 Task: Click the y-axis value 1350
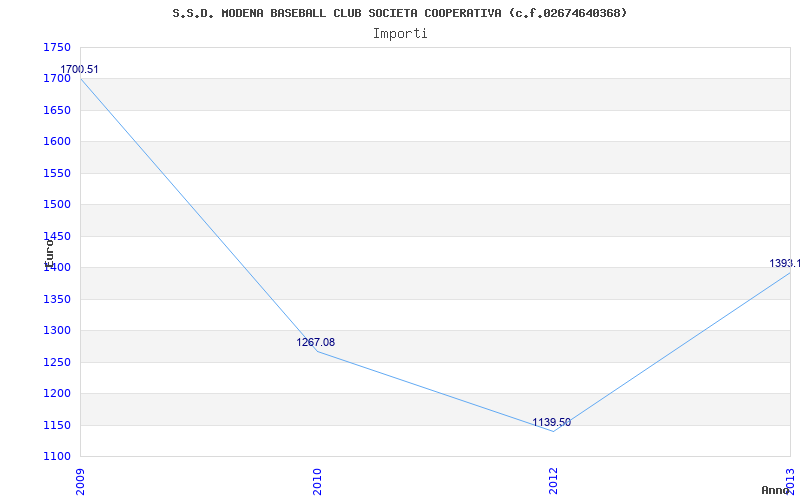[x=57, y=299]
